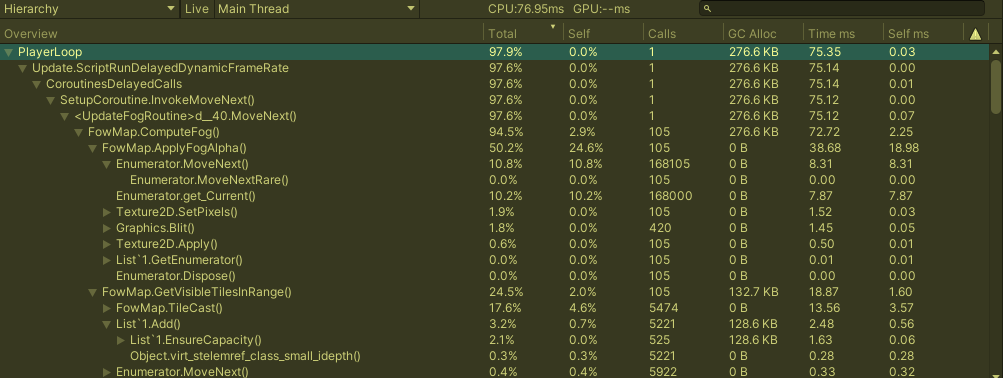This screenshot has height=378, width=1003.
Task: Click the profiler search field
Action: (841, 9)
